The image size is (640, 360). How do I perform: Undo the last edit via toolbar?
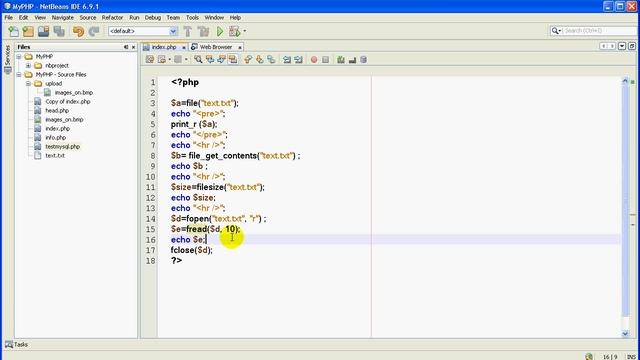pos(78,31)
